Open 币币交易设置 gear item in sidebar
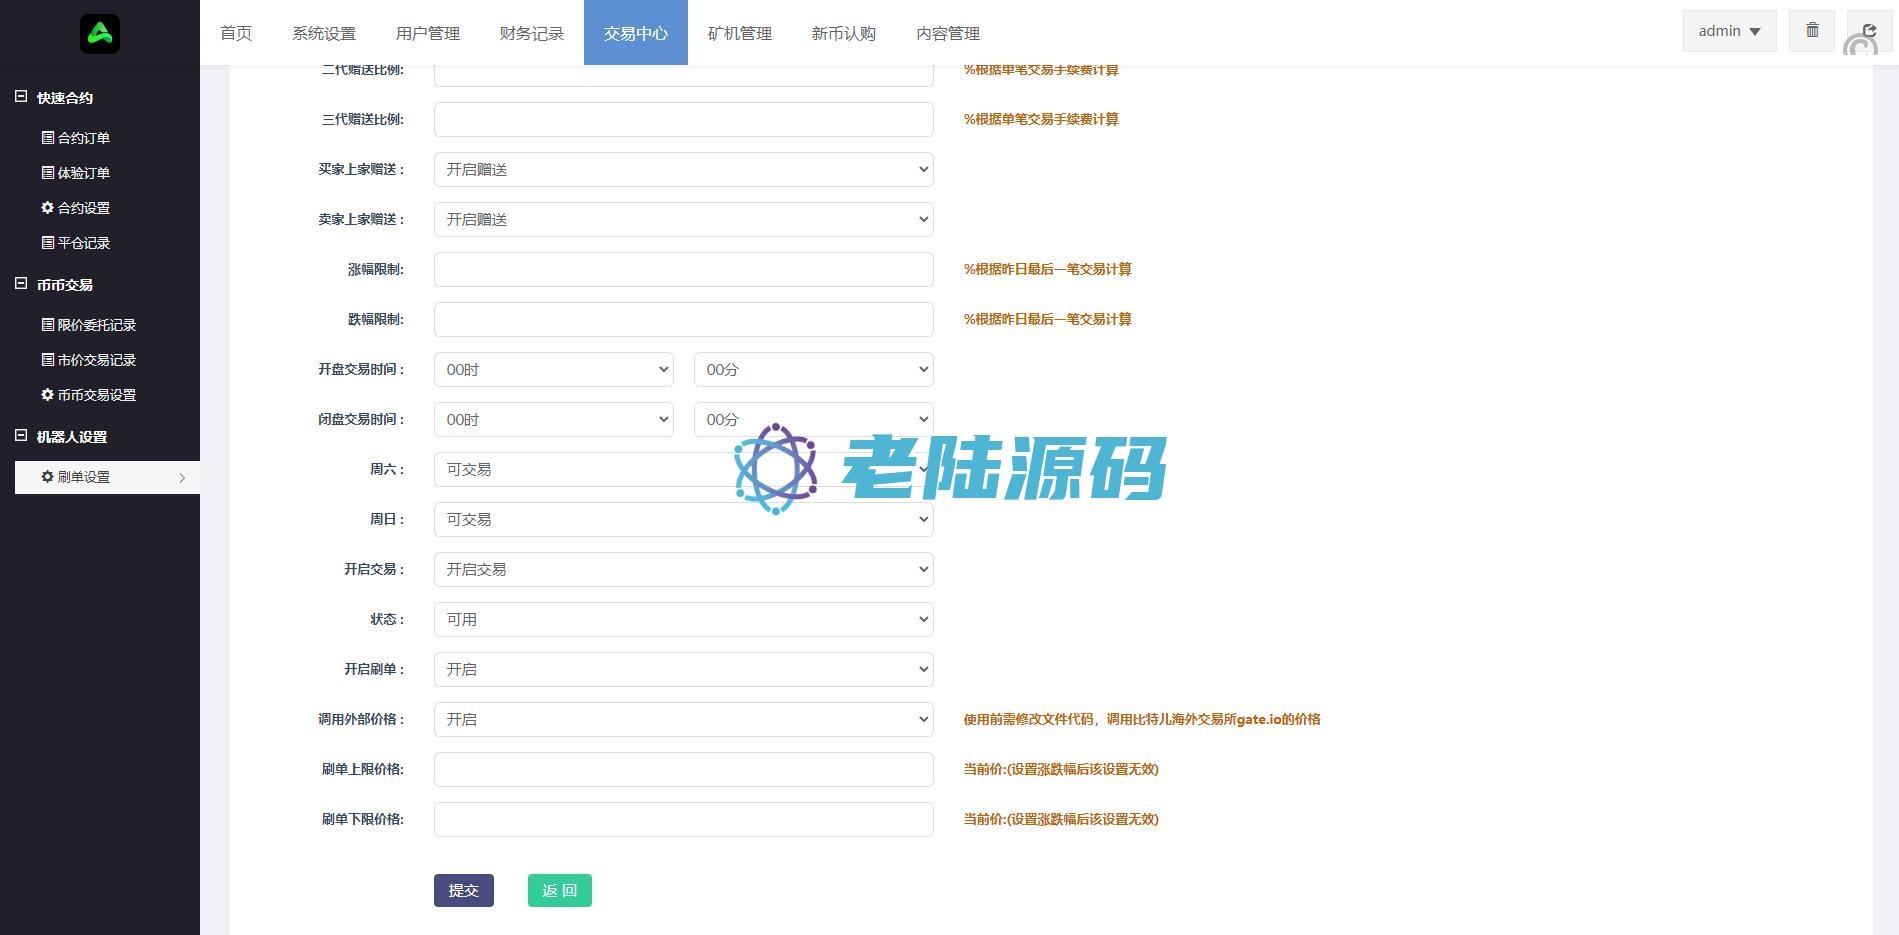Screen dimensions: 1899x935 88,395
